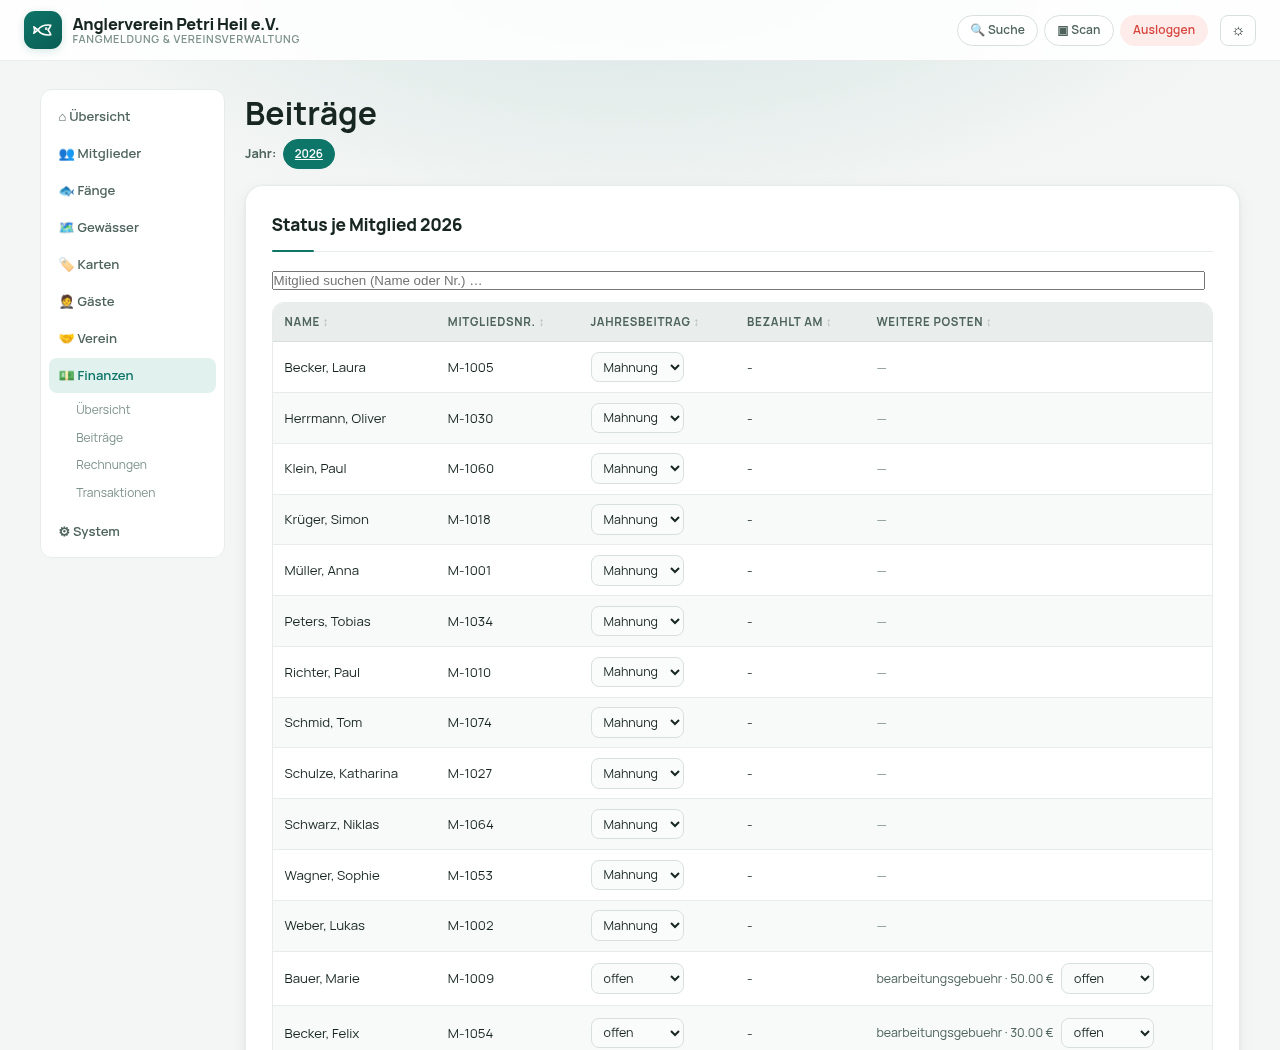1280x1050 pixels.
Task: Select the Transaktionen submenu item
Action: [116, 492]
